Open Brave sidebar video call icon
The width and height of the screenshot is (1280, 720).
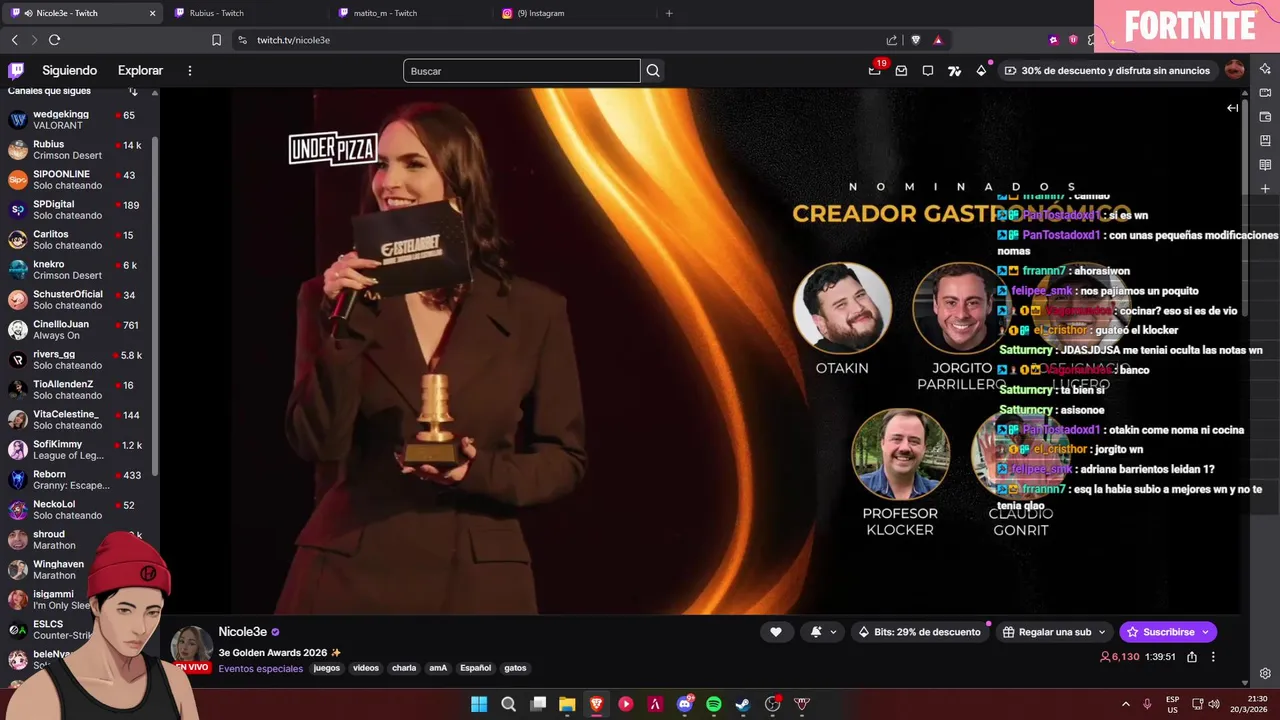[1265, 93]
